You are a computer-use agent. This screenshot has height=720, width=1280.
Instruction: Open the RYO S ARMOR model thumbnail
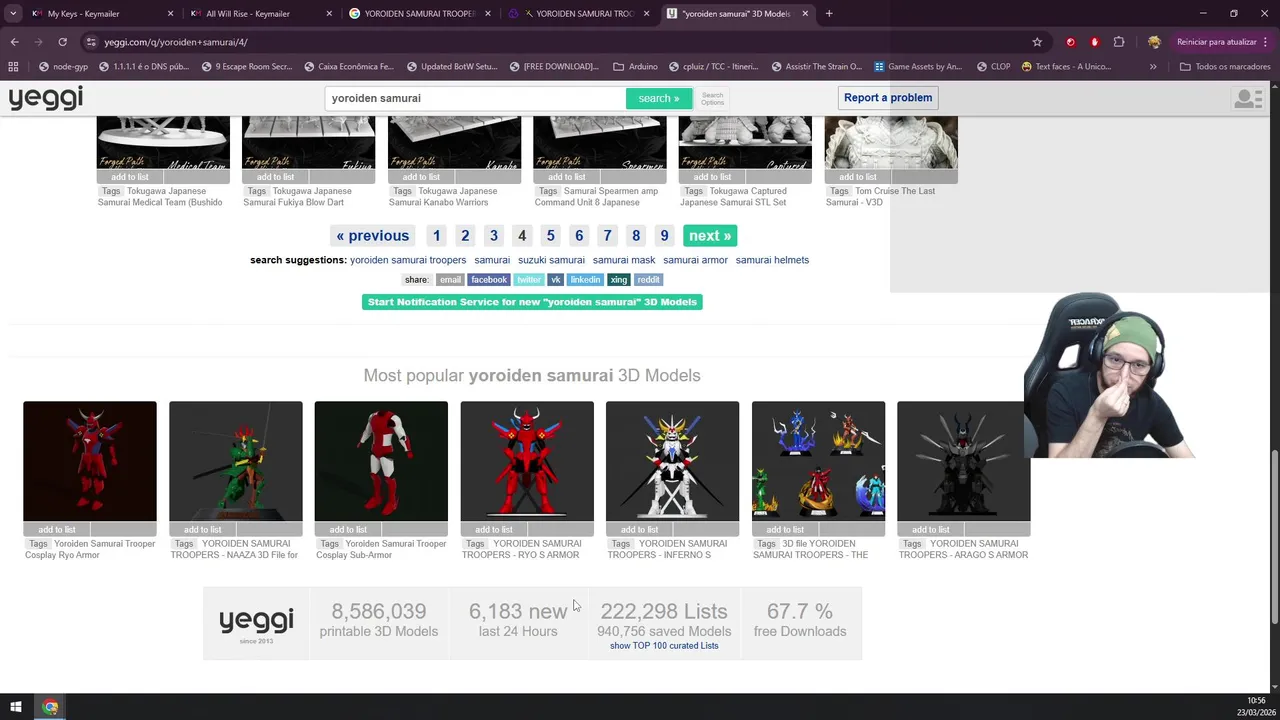coord(527,461)
